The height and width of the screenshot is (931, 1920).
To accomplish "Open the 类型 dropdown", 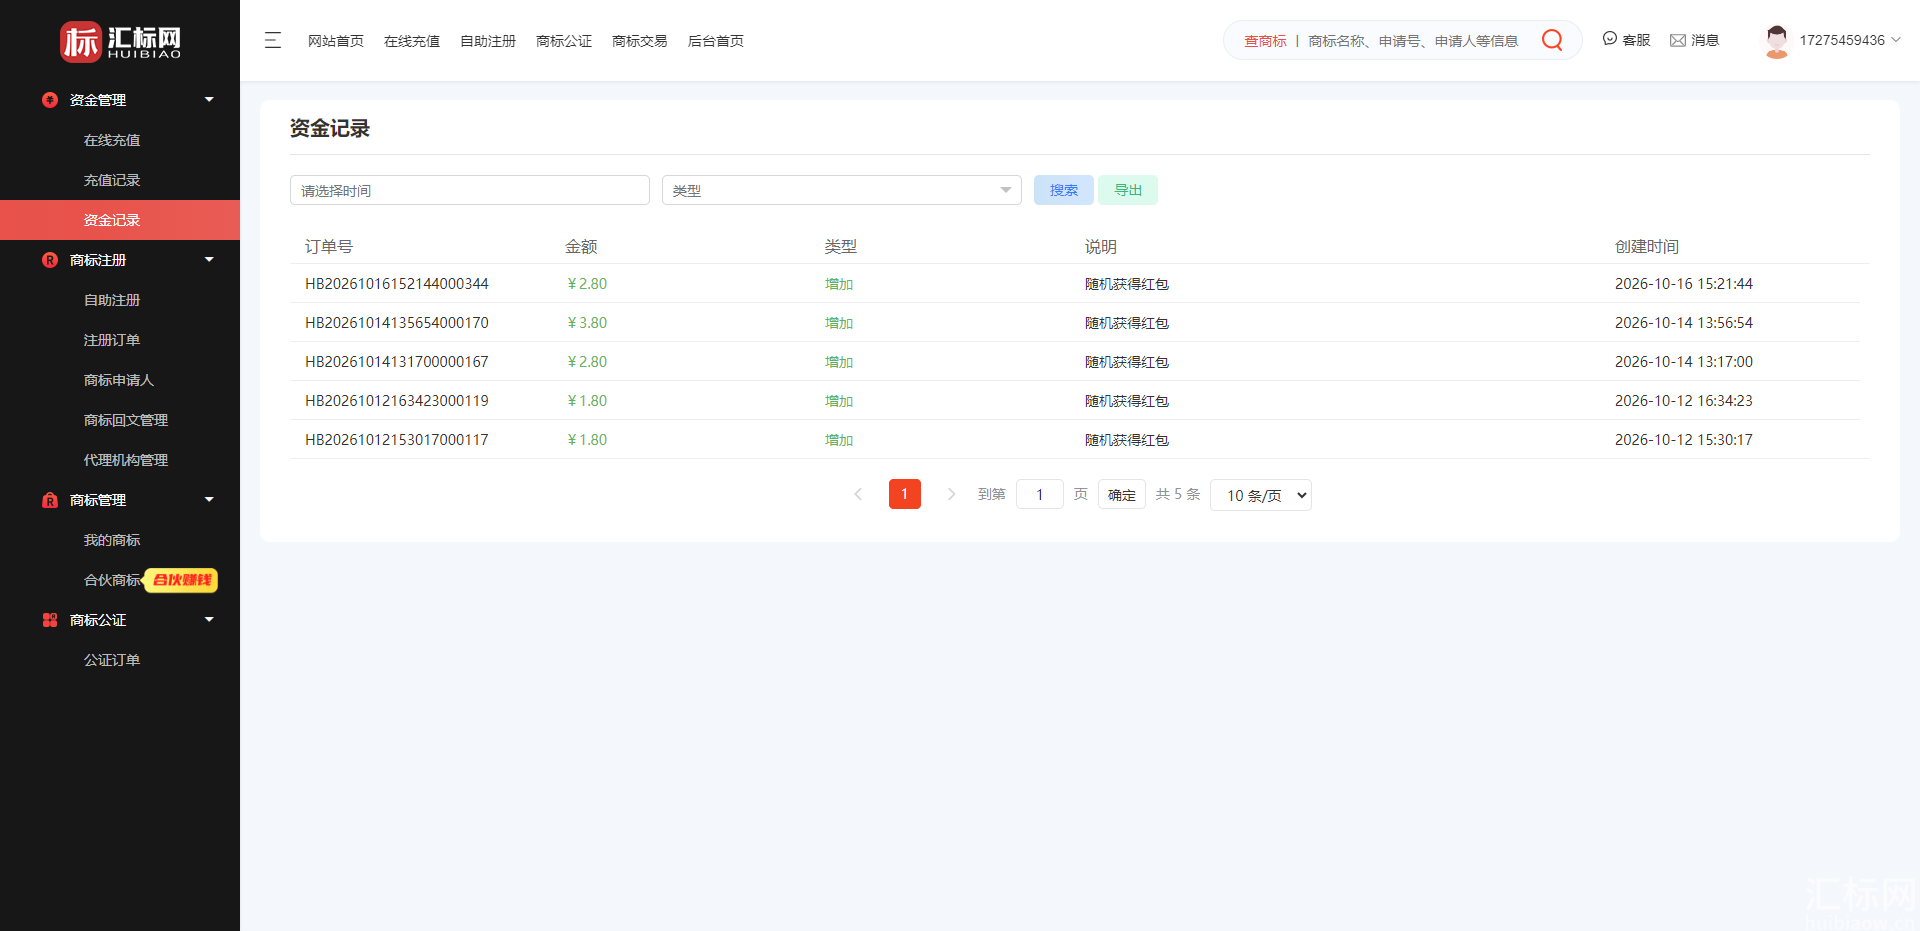I will [842, 190].
